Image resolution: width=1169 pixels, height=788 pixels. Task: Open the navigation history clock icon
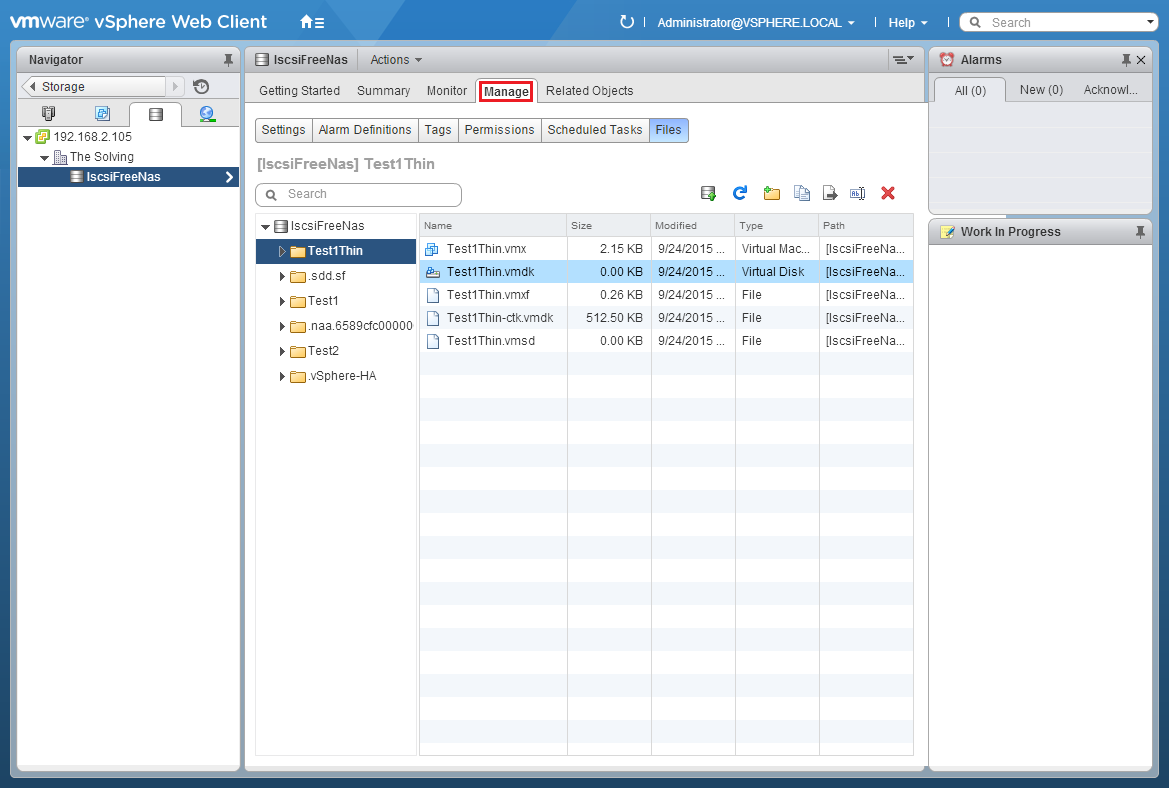tap(201, 86)
